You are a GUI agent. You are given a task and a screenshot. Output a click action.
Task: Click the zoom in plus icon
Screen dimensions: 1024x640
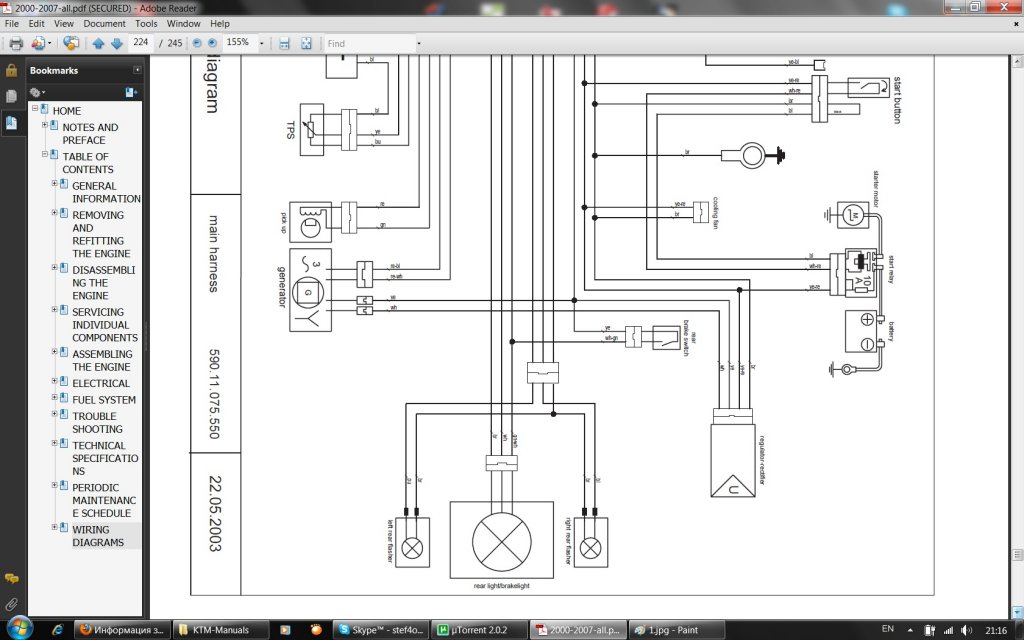pos(212,43)
